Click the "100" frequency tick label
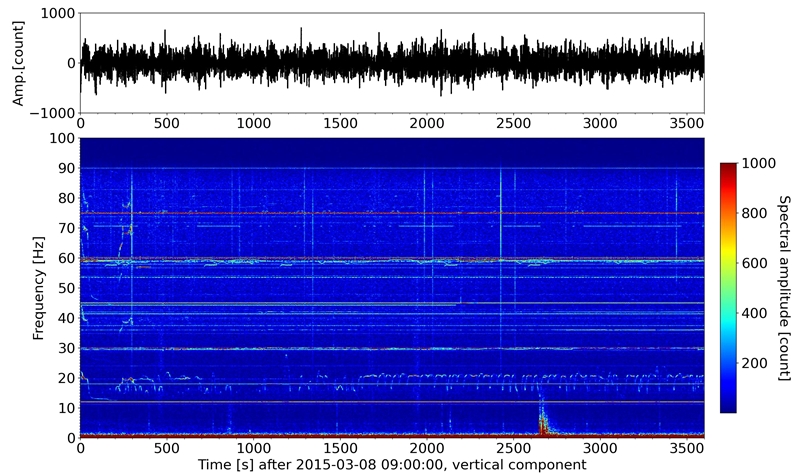This screenshot has height=473, width=800. [62, 138]
